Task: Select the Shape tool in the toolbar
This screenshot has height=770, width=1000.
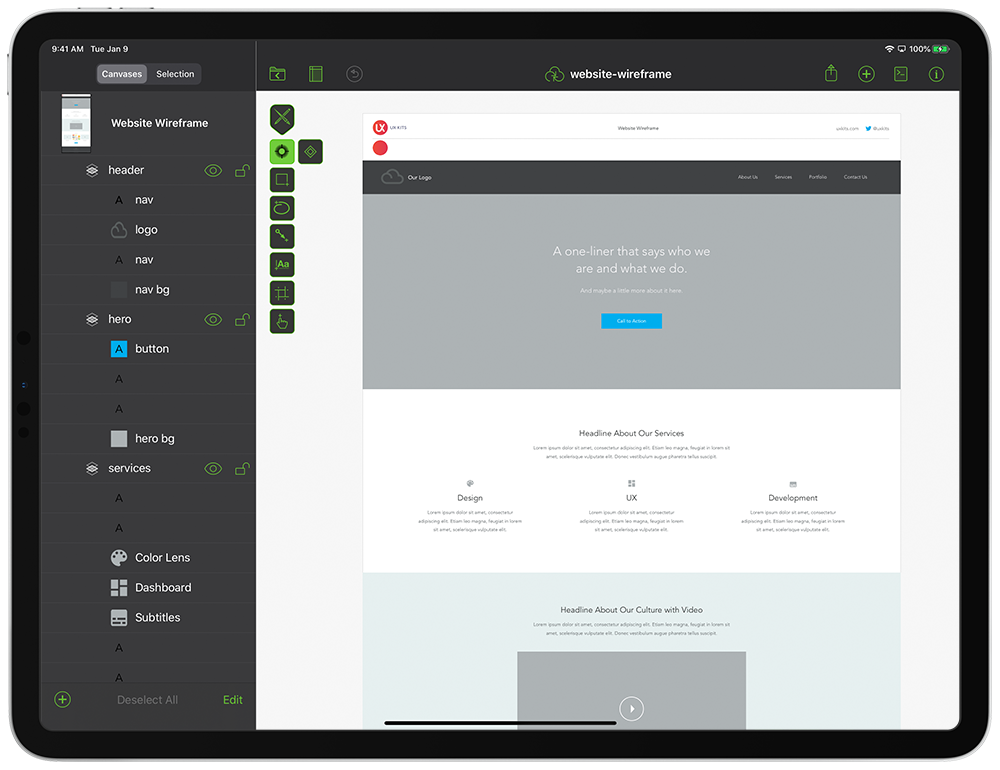Action: (x=281, y=179)
